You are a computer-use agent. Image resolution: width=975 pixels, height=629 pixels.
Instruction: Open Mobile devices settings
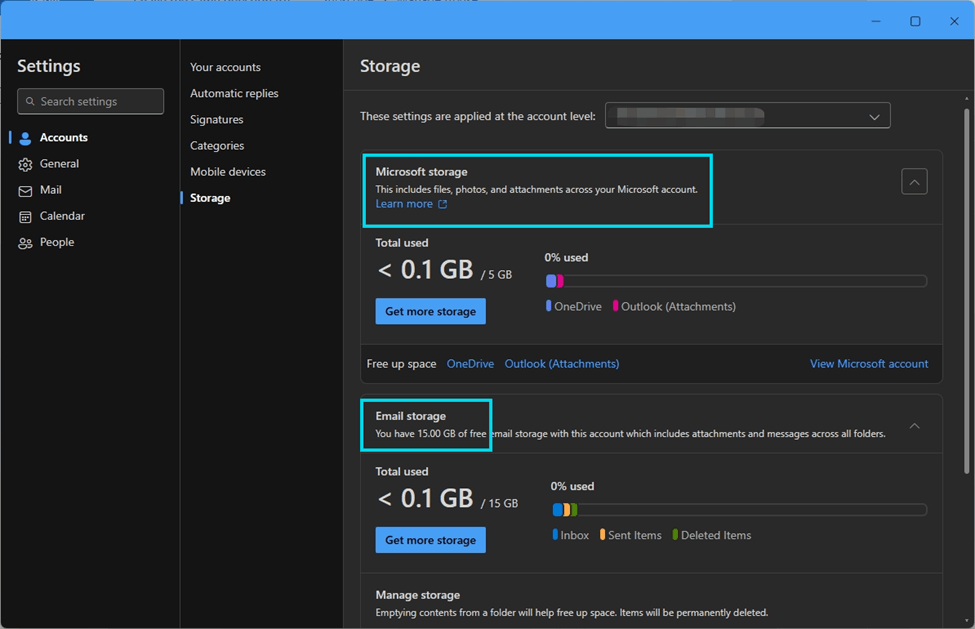coord(228,172)
